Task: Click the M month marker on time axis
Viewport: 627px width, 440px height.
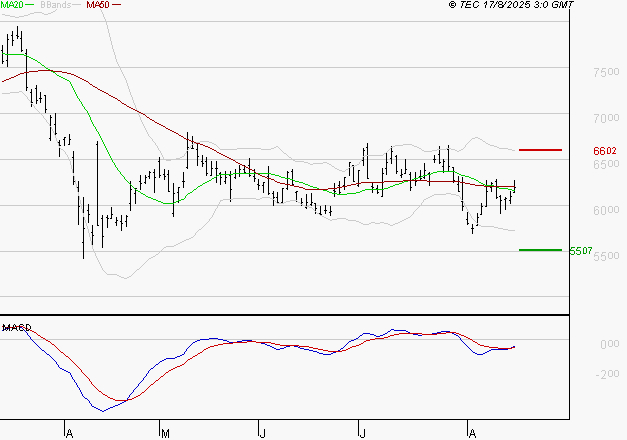Action: click(164, 433)
